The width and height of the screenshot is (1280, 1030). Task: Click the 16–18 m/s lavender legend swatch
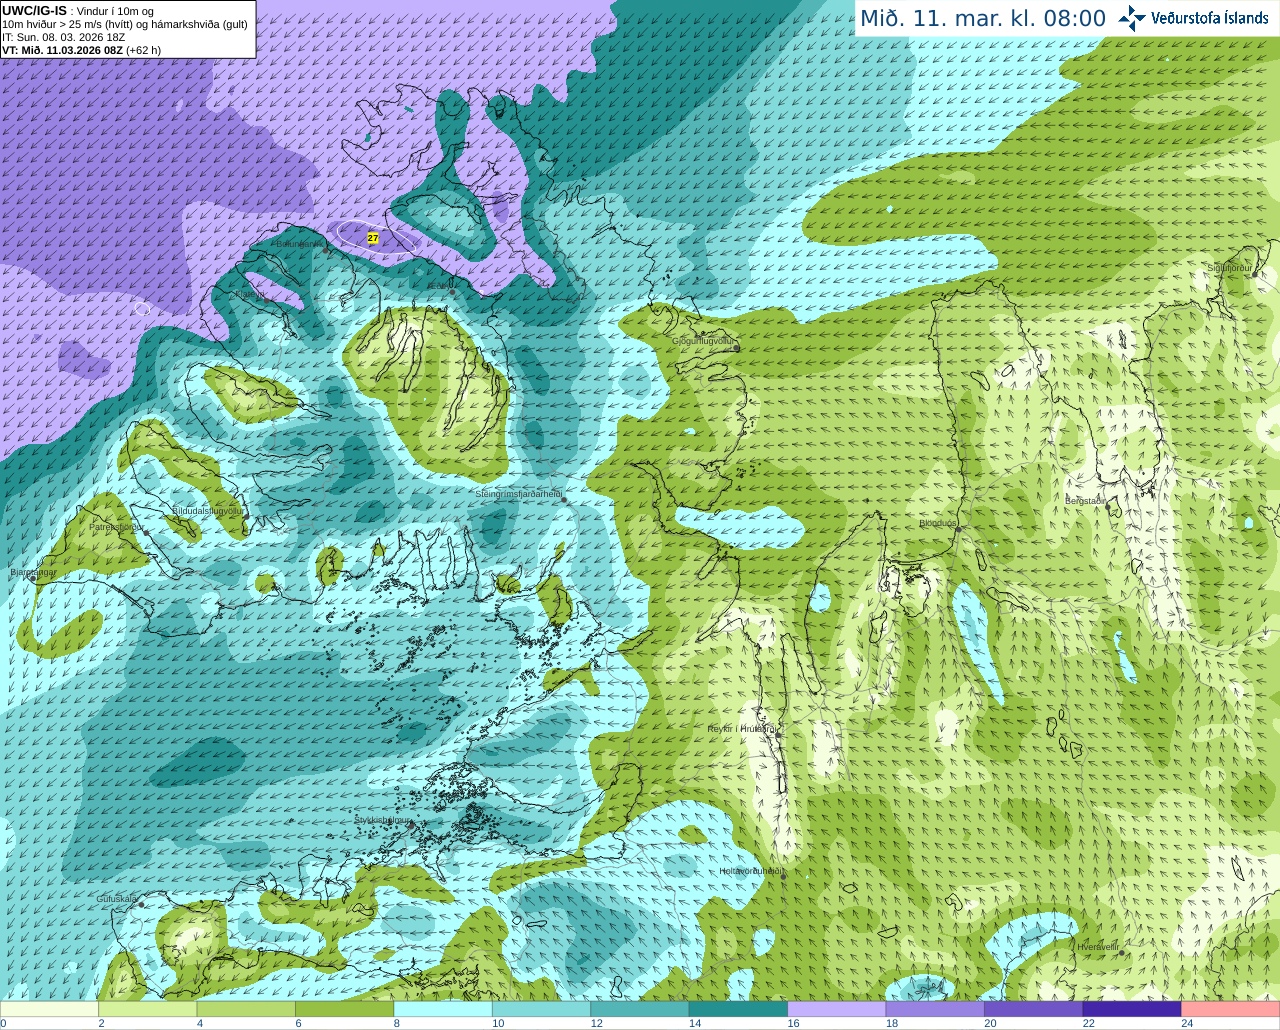coord(836,1008)
